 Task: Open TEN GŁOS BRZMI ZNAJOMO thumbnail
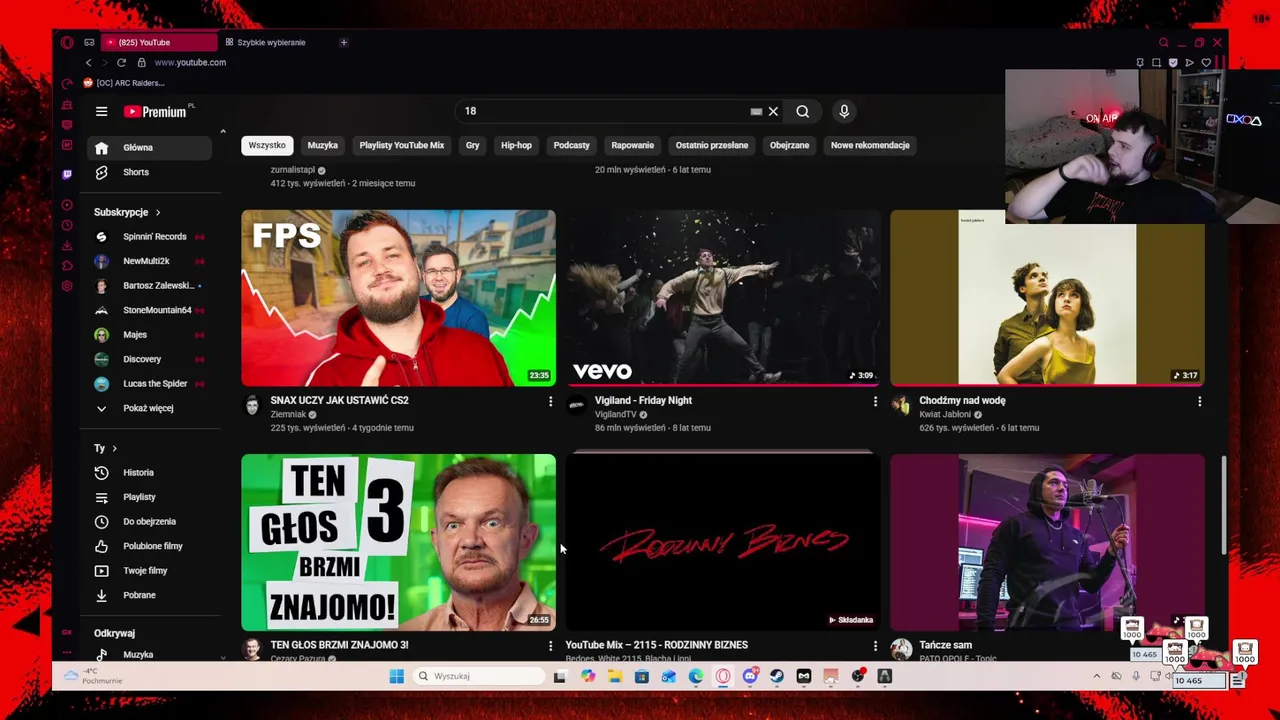click(x=398, y=543)
